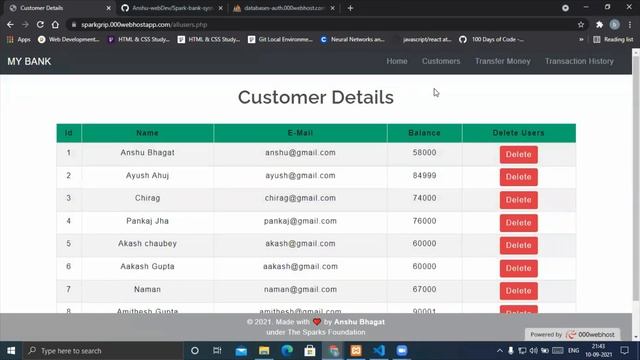Open the Windows Start menu
640x360 pixels.
point(11,351)
